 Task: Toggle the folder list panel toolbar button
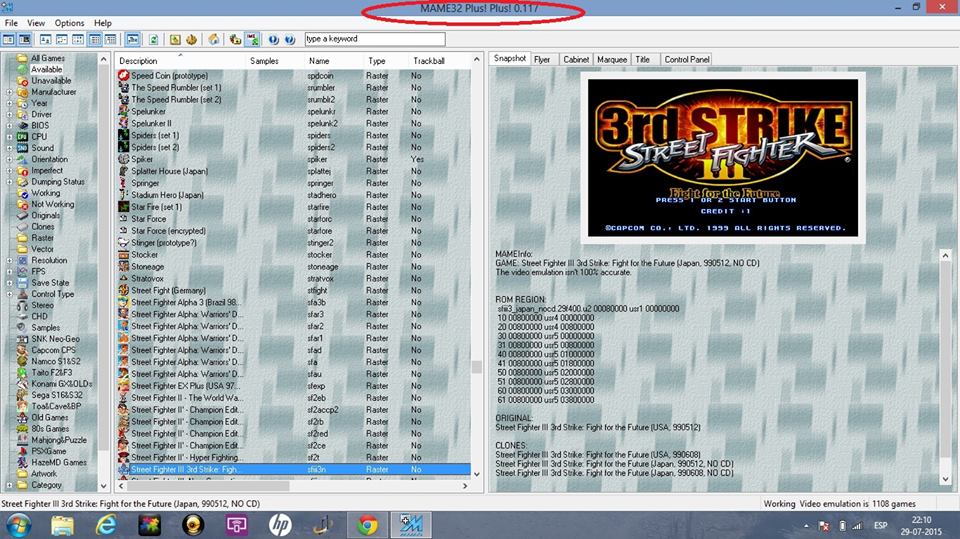pos(8,39)
